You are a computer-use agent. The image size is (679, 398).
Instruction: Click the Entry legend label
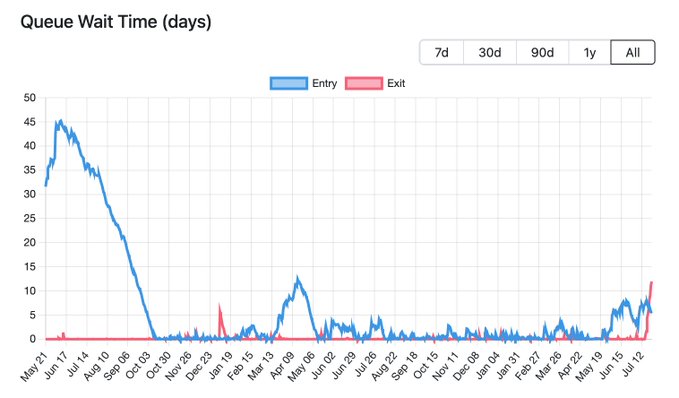pyautogui.click(x=324, y=83)
